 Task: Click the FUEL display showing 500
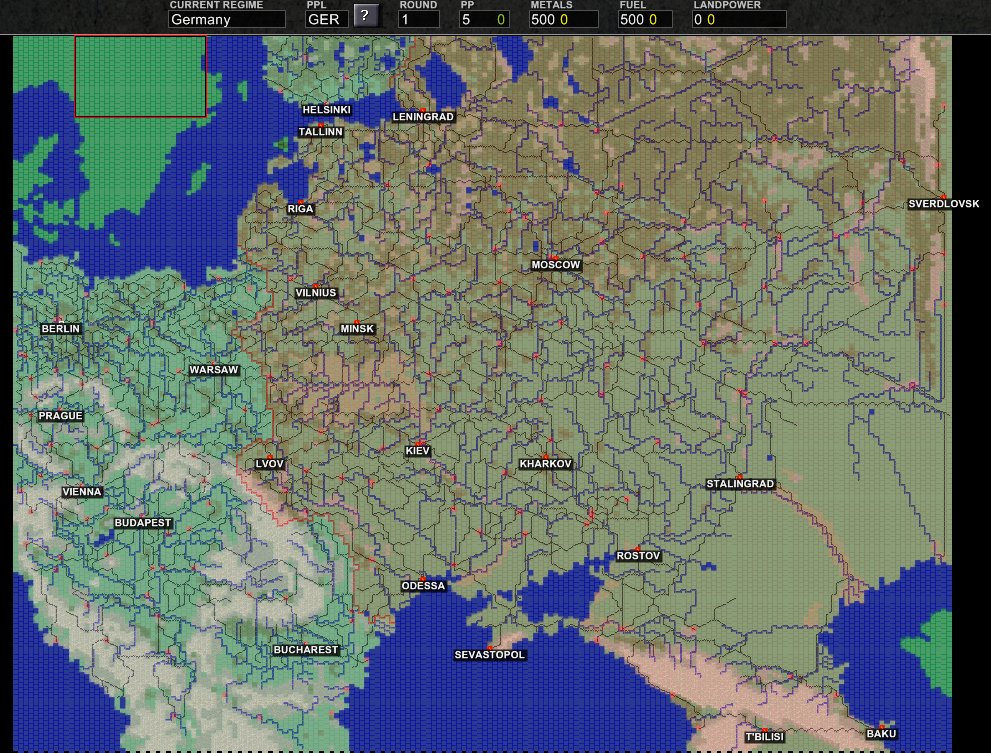[x=643, y=18]
